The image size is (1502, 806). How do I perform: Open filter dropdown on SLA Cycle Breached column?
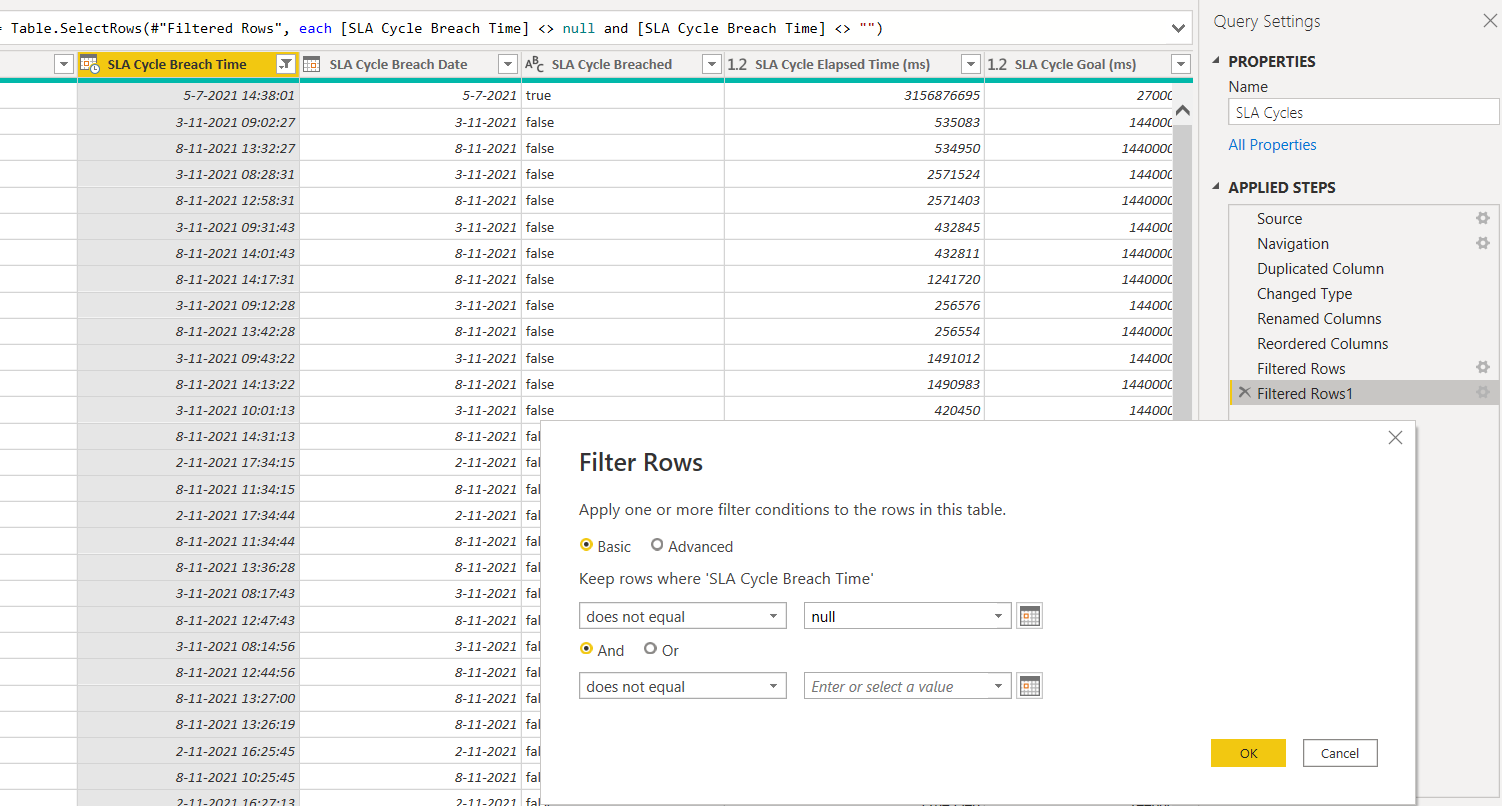point(711,64)
